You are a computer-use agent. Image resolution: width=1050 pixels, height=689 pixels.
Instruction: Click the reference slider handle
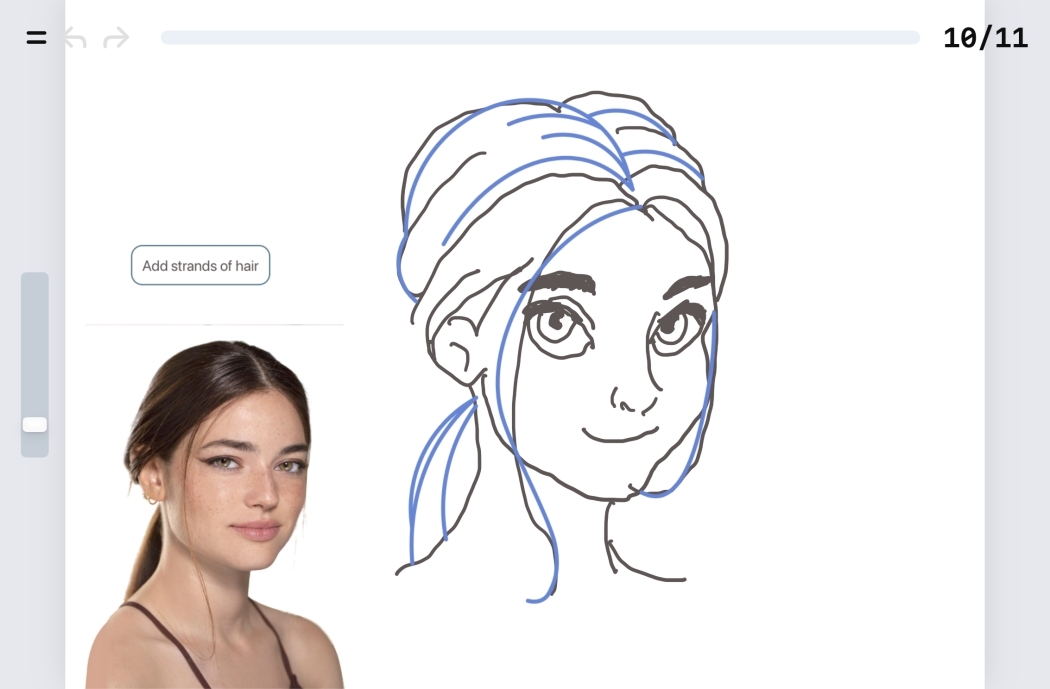tap(34, 424)
